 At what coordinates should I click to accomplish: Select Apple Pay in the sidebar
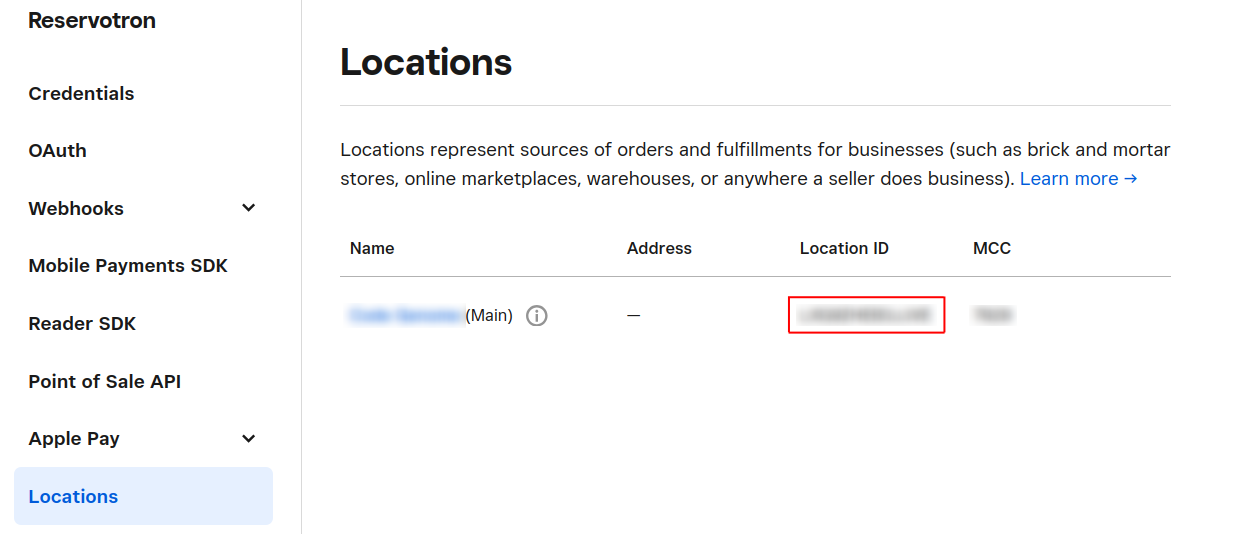[x=74, y=438]
